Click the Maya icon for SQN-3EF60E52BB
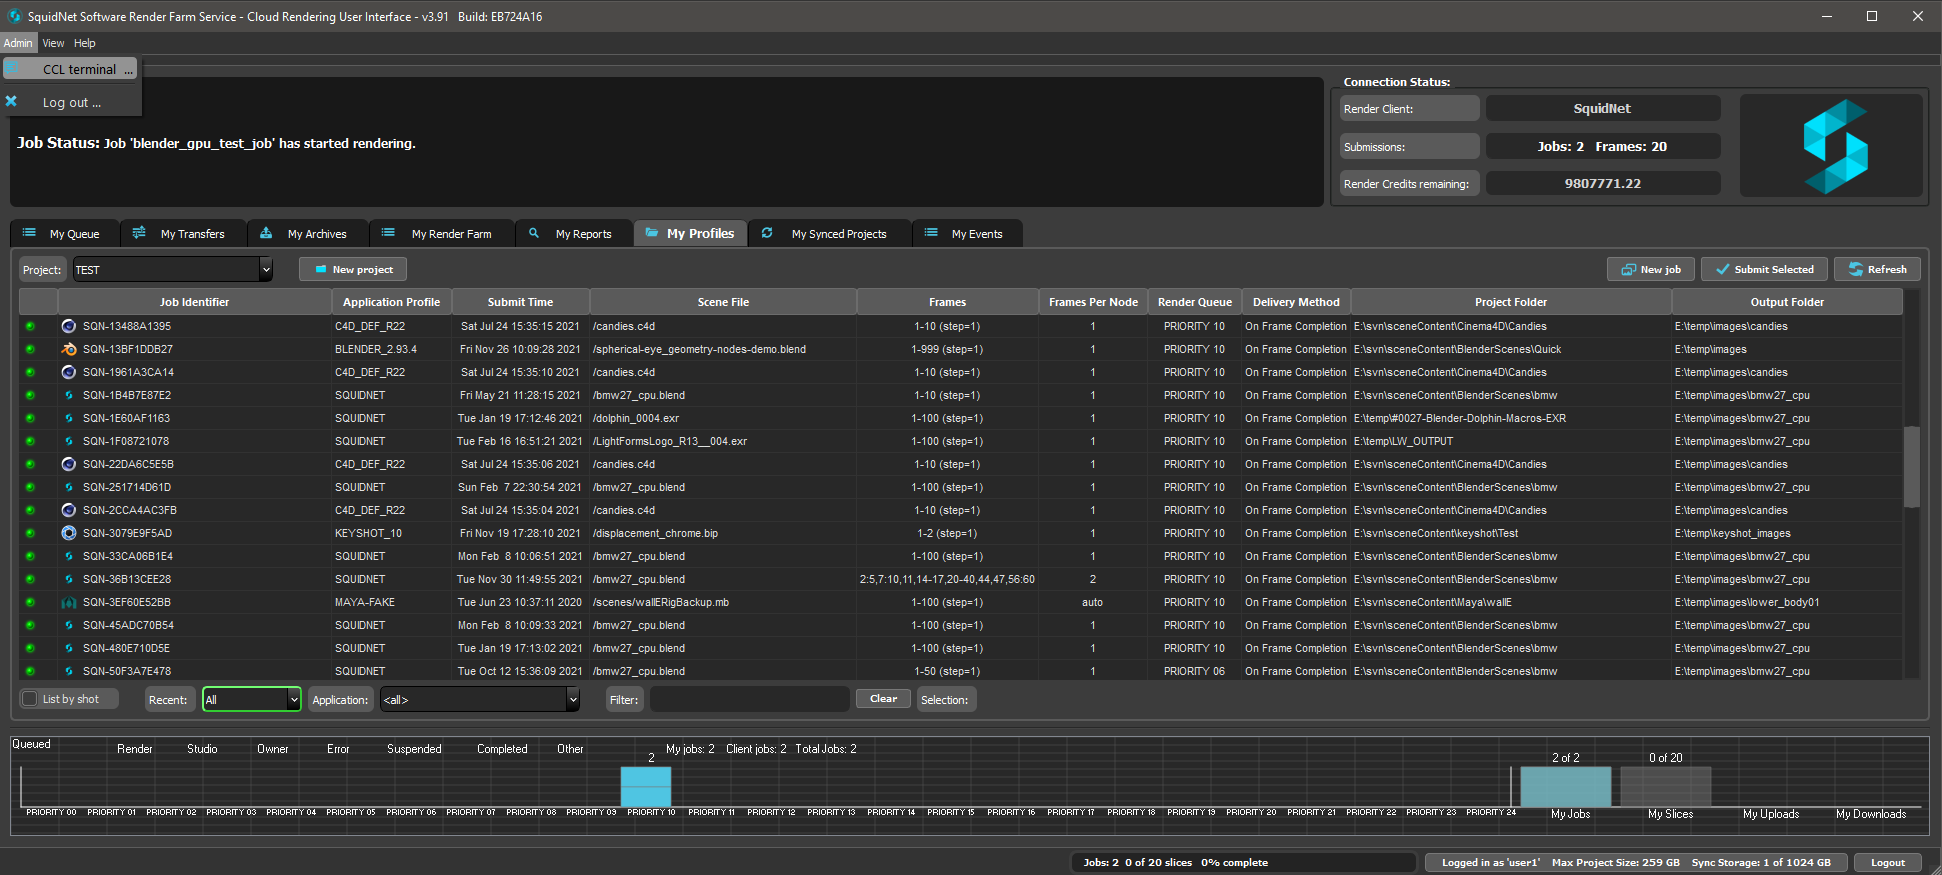 coord(68,602)
